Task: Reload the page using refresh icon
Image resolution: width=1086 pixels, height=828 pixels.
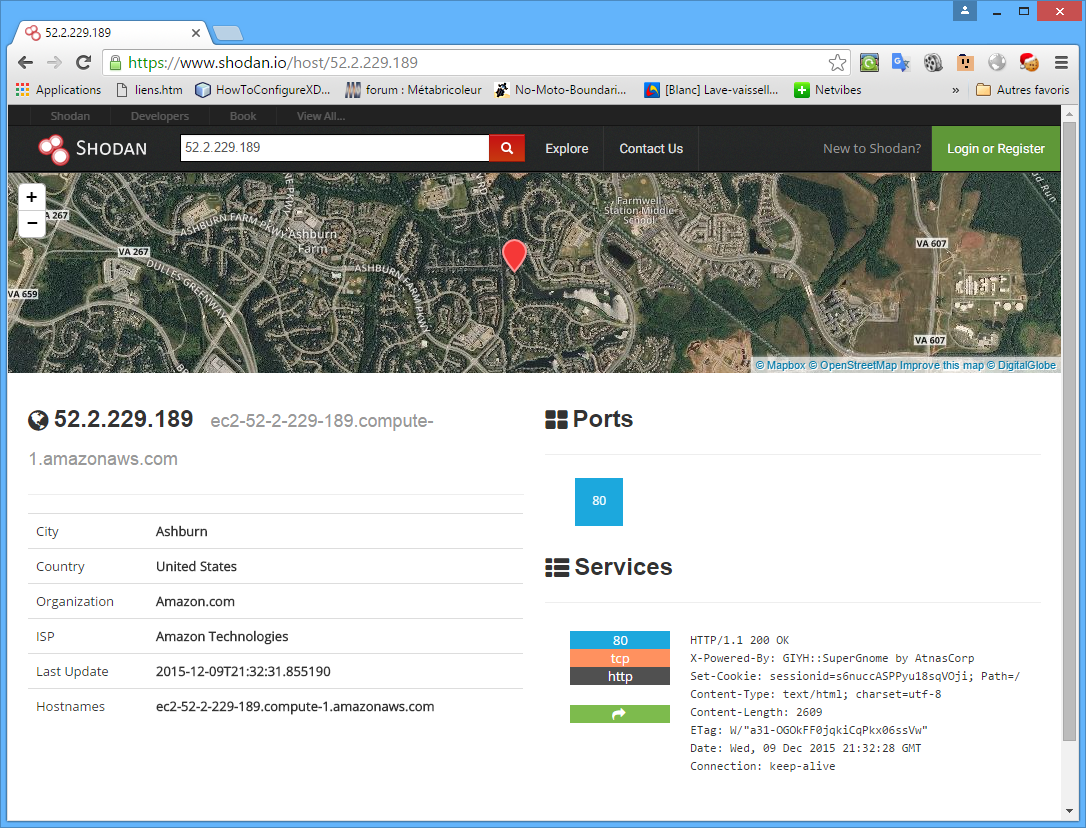Action: [x=83, y=63]
